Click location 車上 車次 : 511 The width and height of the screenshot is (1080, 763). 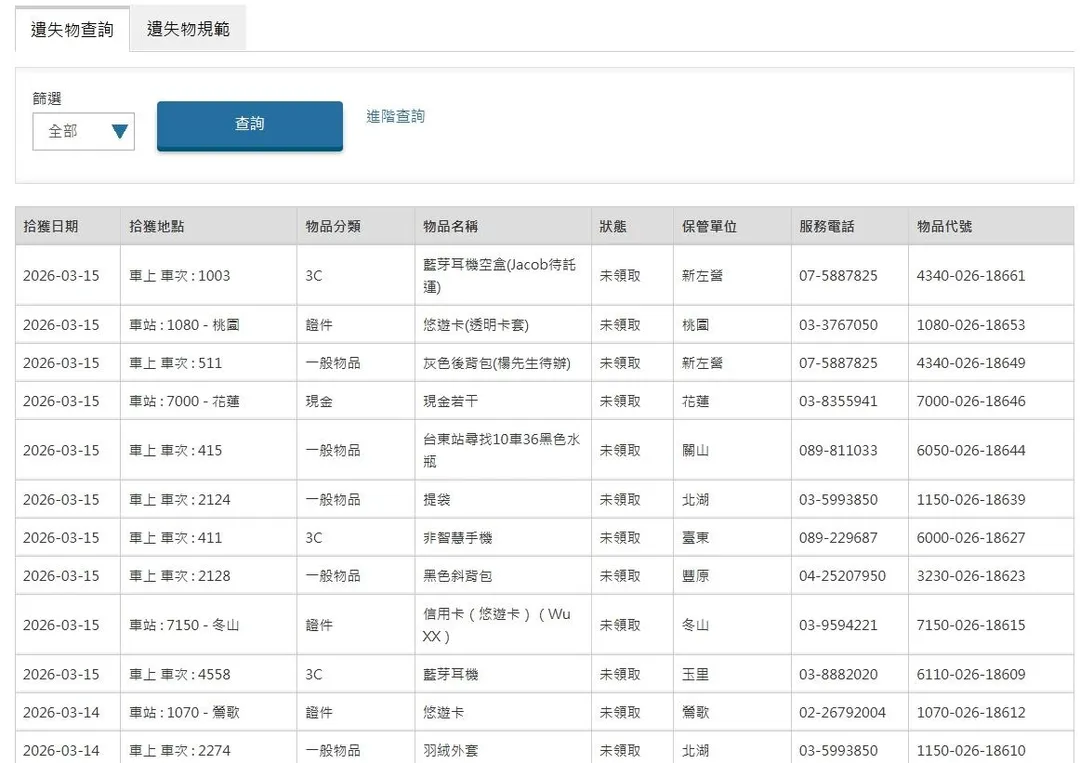click(175, 363)
